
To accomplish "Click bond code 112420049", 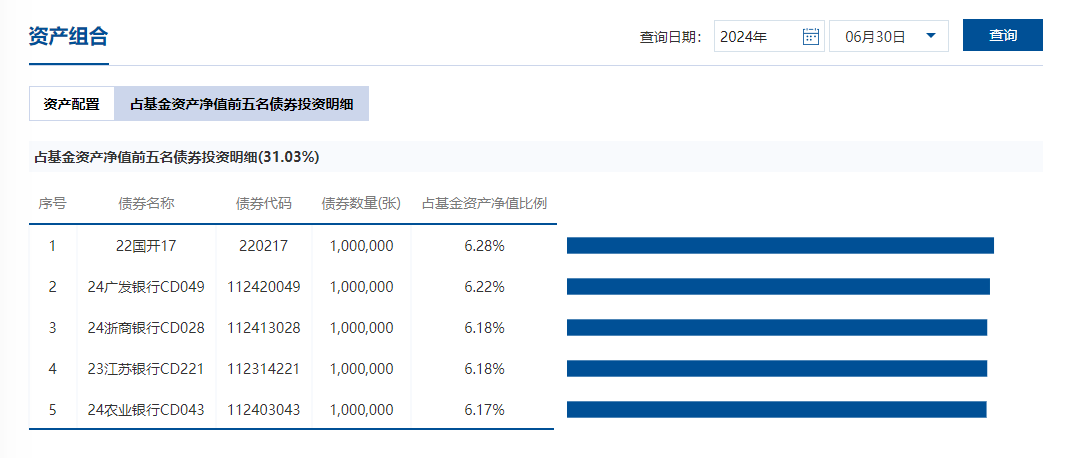I will pyautogui.click(x=264, y=287).
